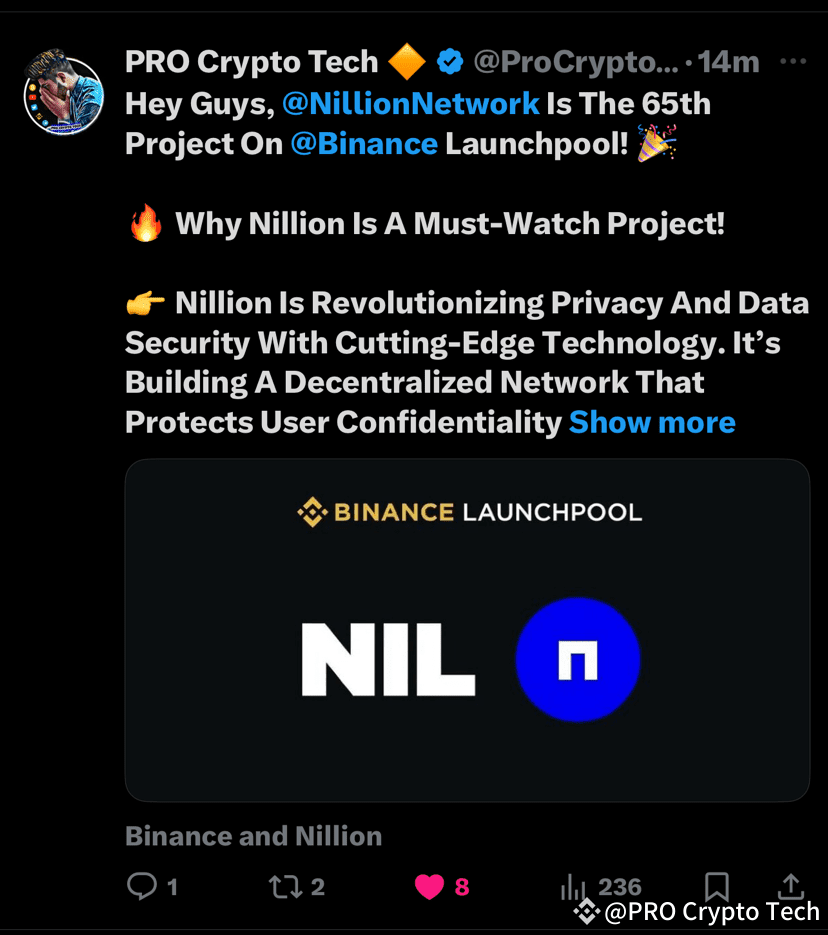This screenshot has width=828, height=935.
Task: Open the @Binance mention link
Action: pyautogui.click(x=364, y=143)
